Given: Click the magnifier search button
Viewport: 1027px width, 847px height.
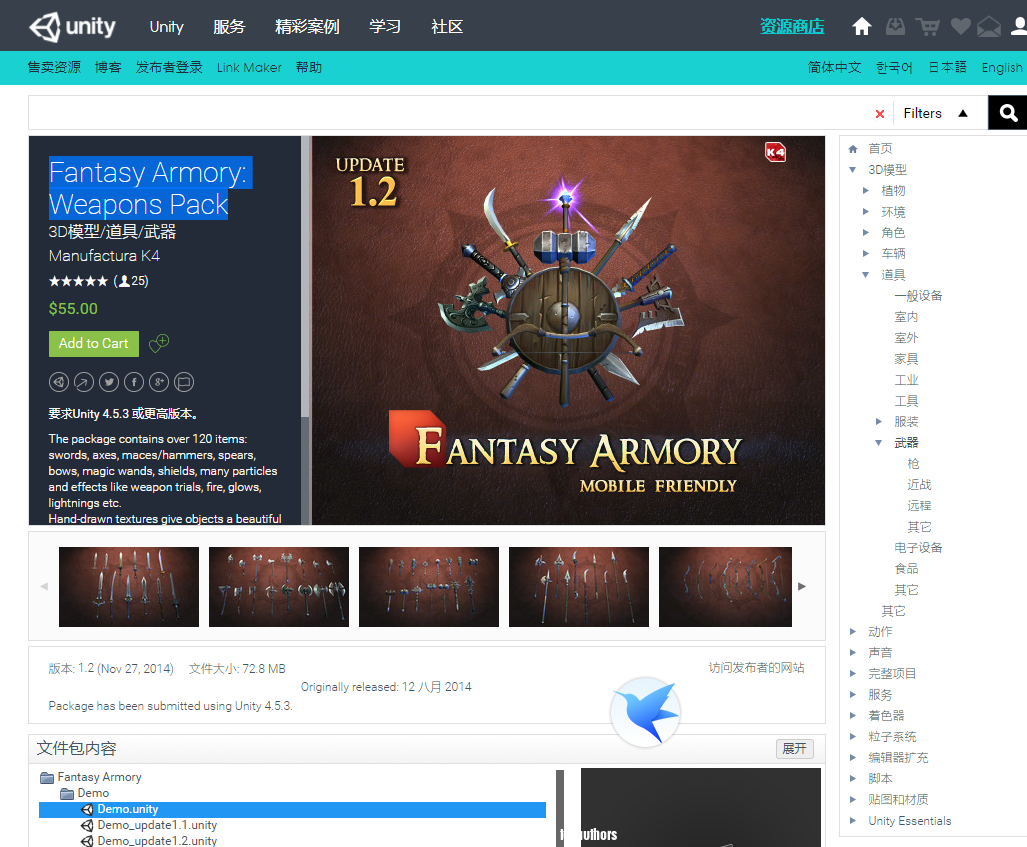Looking at the screenshot, I should (x=1007, y=113).
